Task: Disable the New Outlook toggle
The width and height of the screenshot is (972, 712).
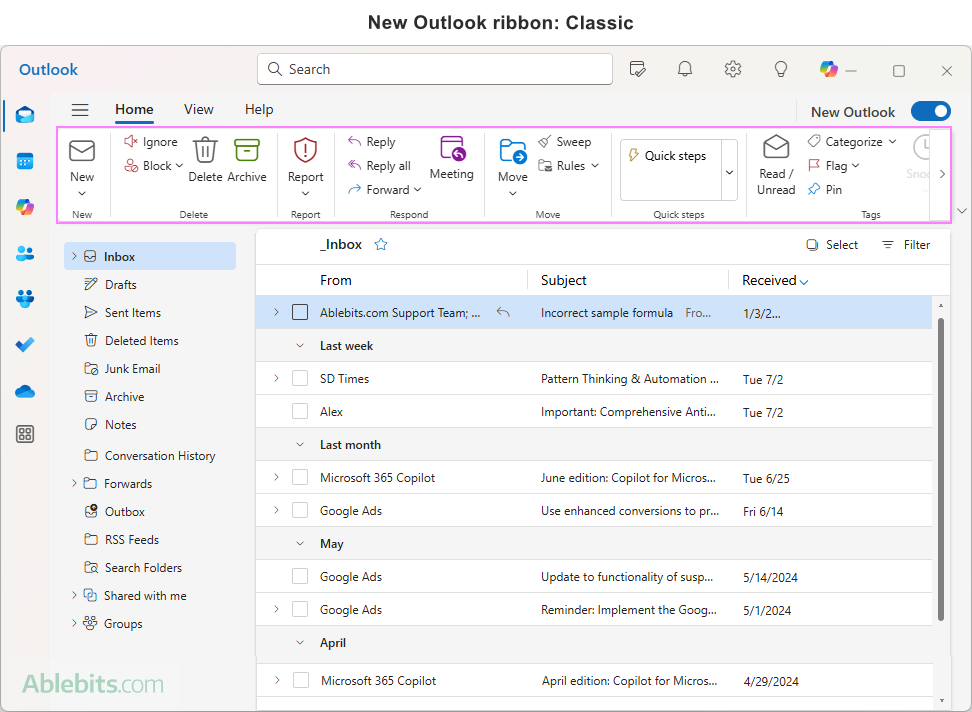Action: [930, 111]
